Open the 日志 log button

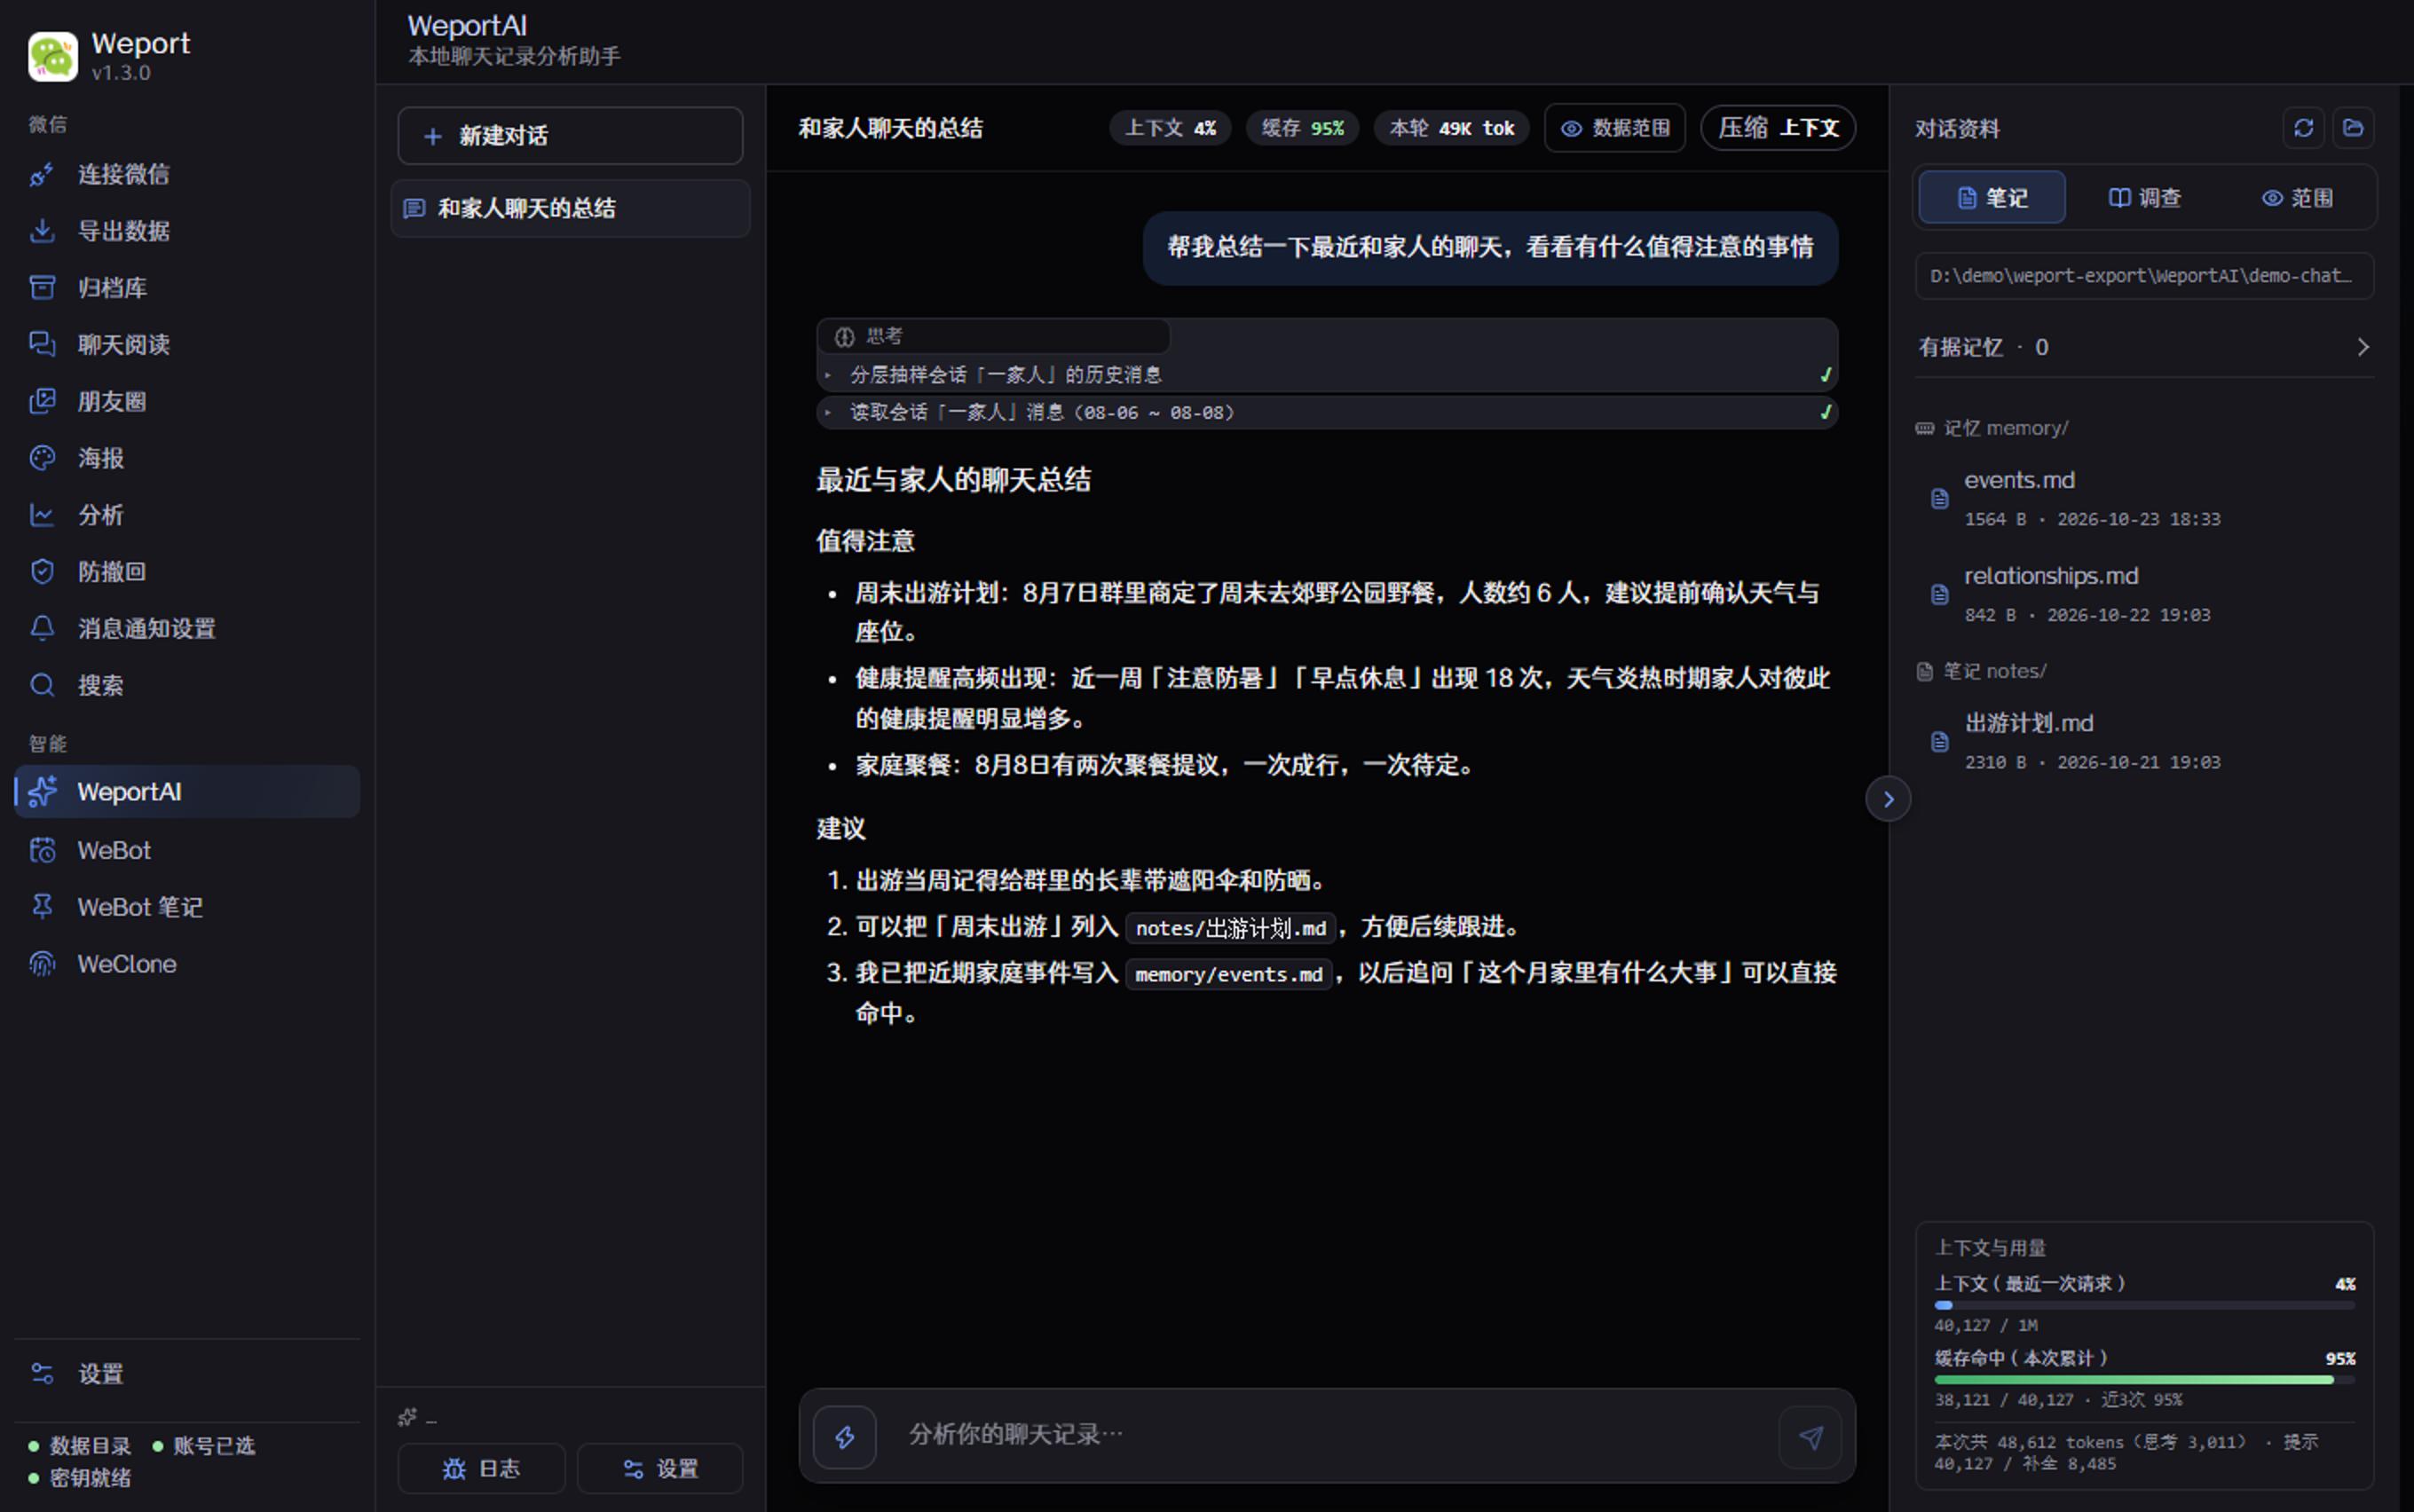481,1468
